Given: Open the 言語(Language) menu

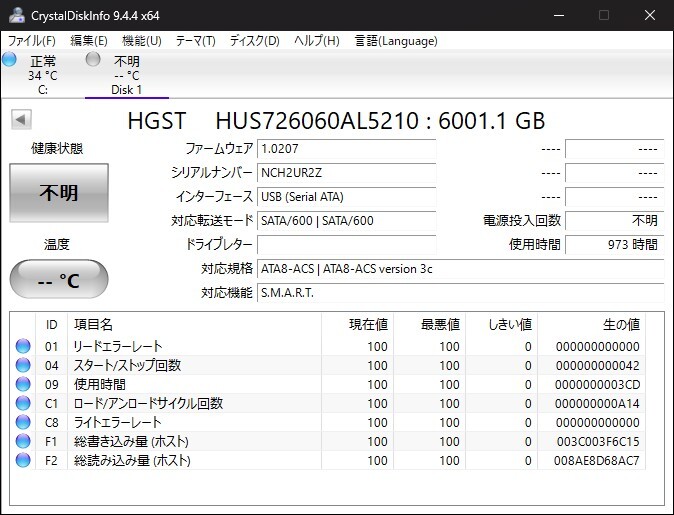Looking at the screenshot, I should (396, 41).
